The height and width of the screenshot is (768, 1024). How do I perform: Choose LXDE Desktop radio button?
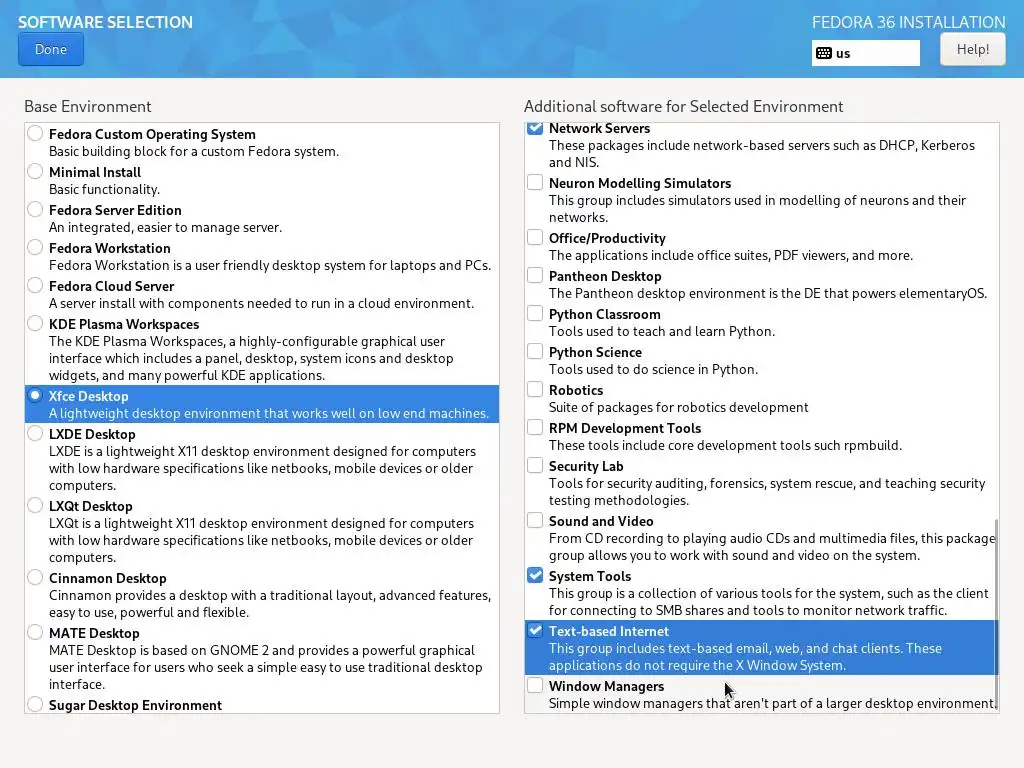(x=35, y=433)
